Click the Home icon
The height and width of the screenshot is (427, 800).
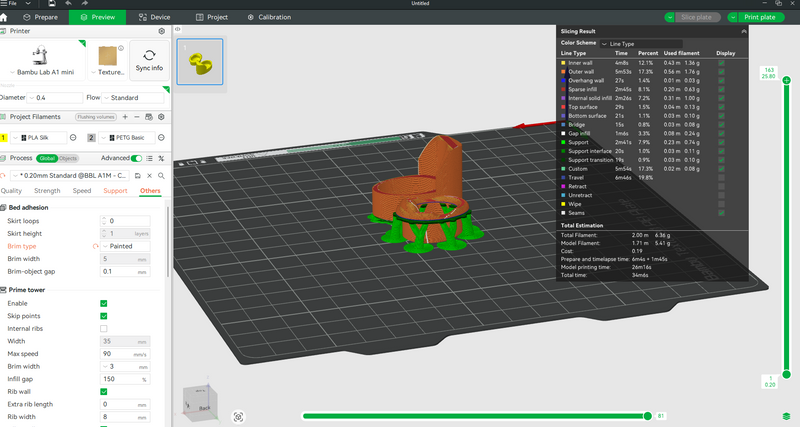tap(4, 17)
